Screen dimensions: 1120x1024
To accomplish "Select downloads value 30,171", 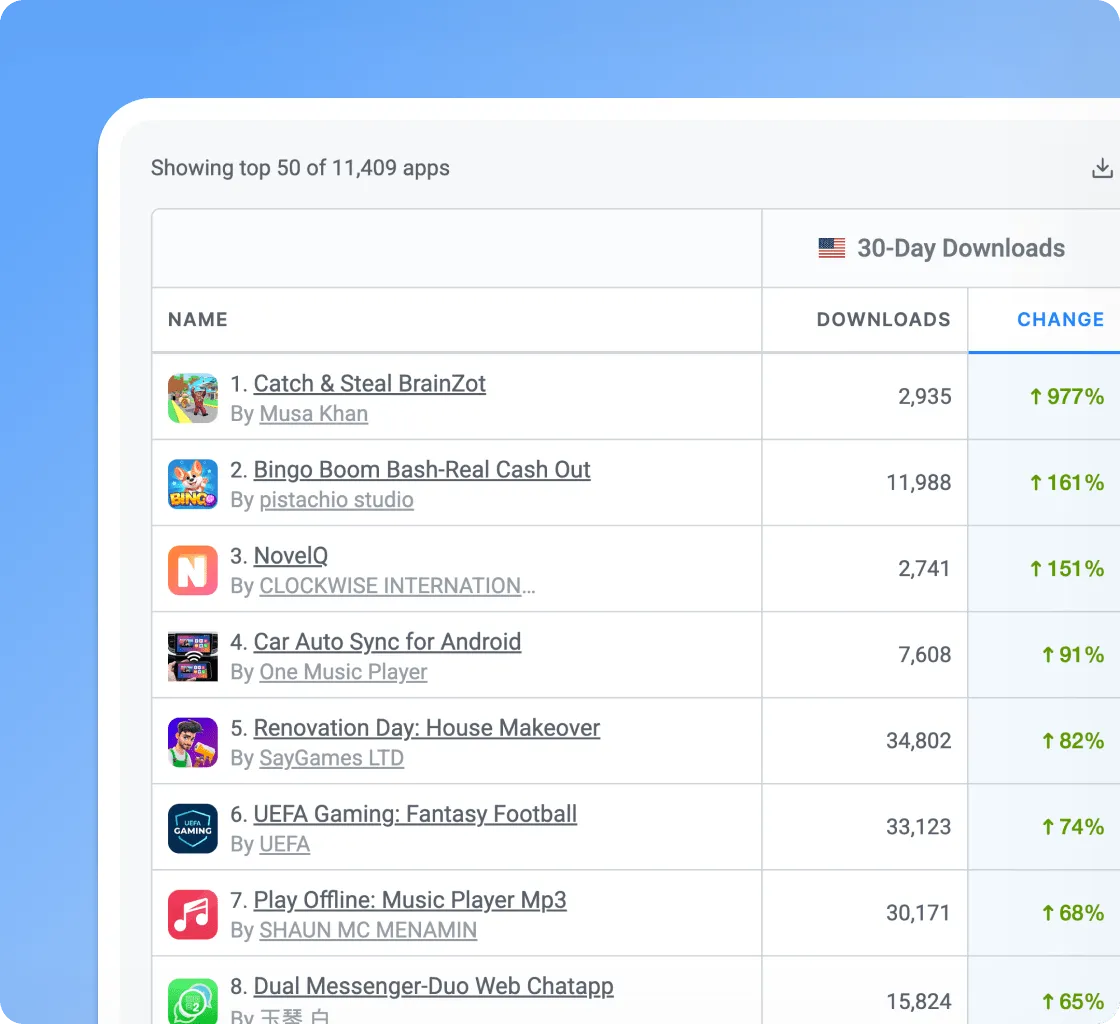I will click(x=919, y=913).
